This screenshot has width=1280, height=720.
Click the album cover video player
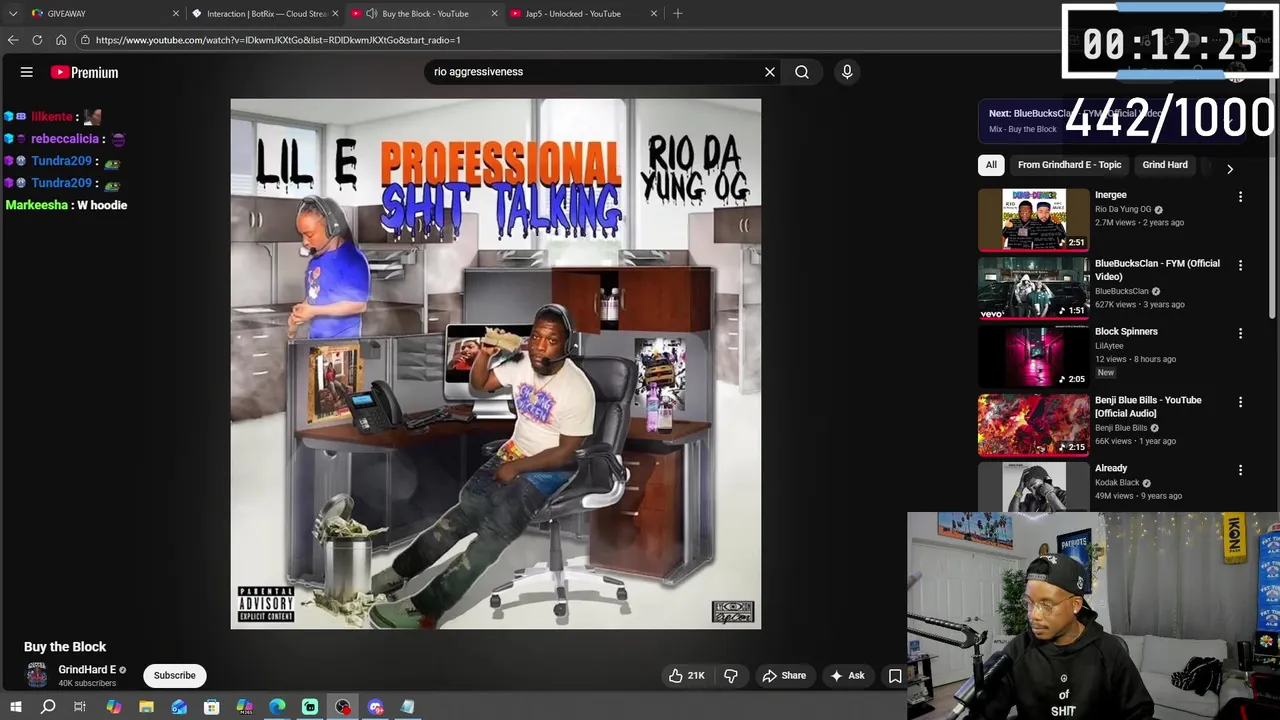[x=495, y=363]
